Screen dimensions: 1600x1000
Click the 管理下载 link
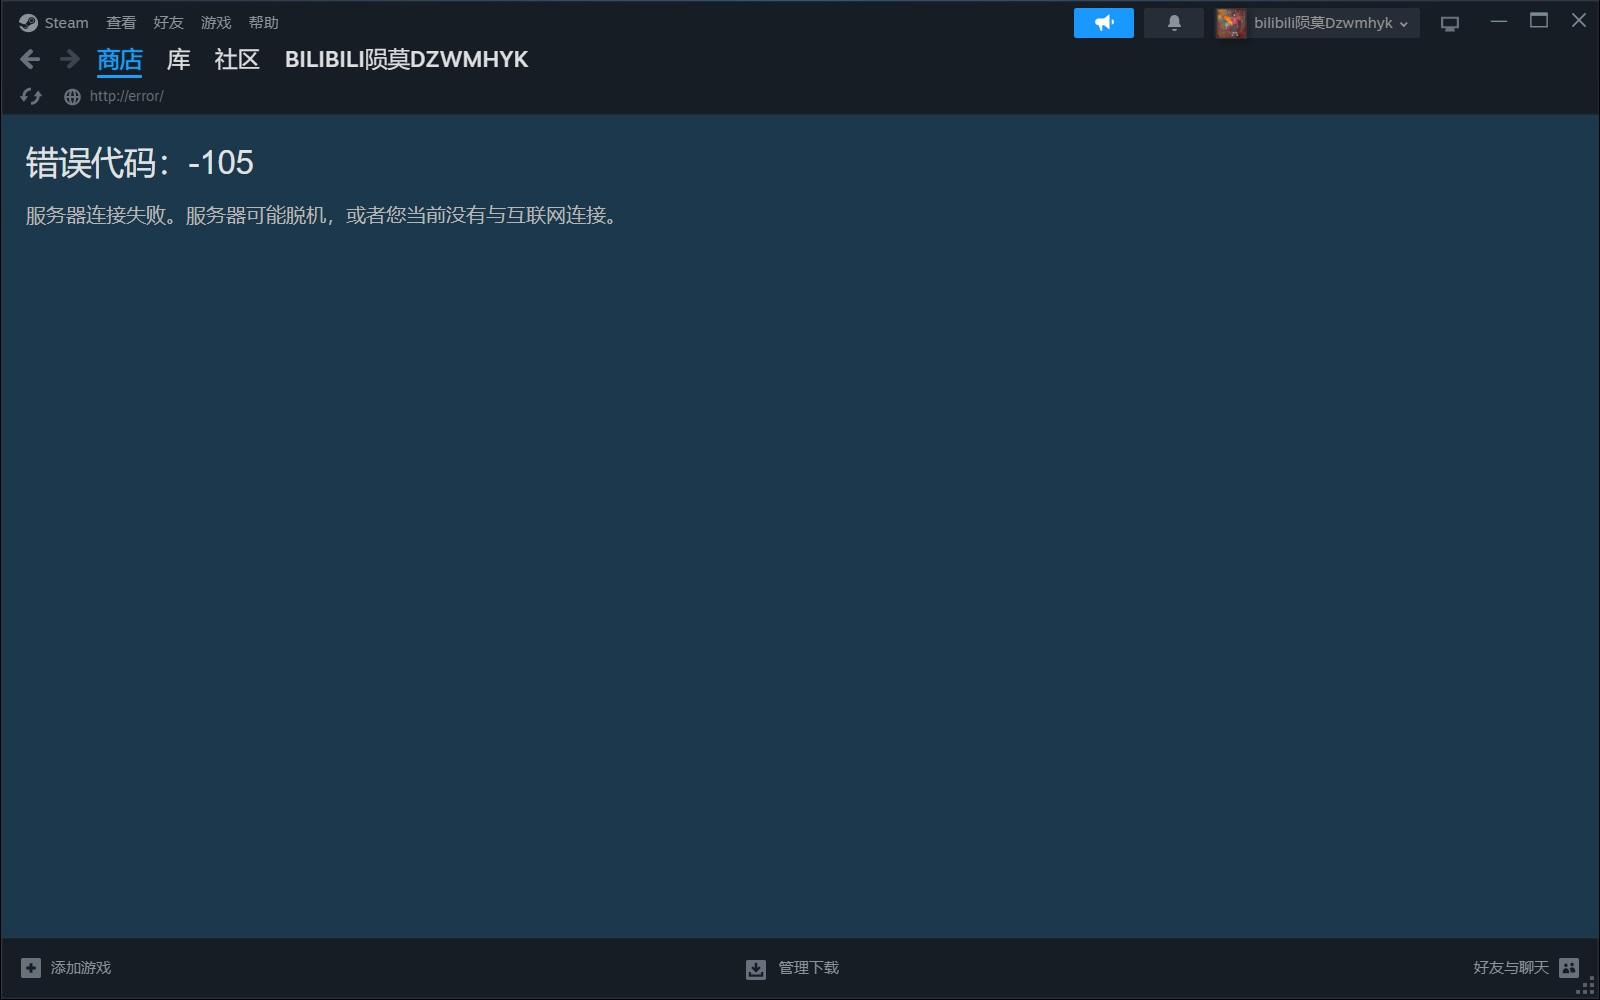pos(808,968)
